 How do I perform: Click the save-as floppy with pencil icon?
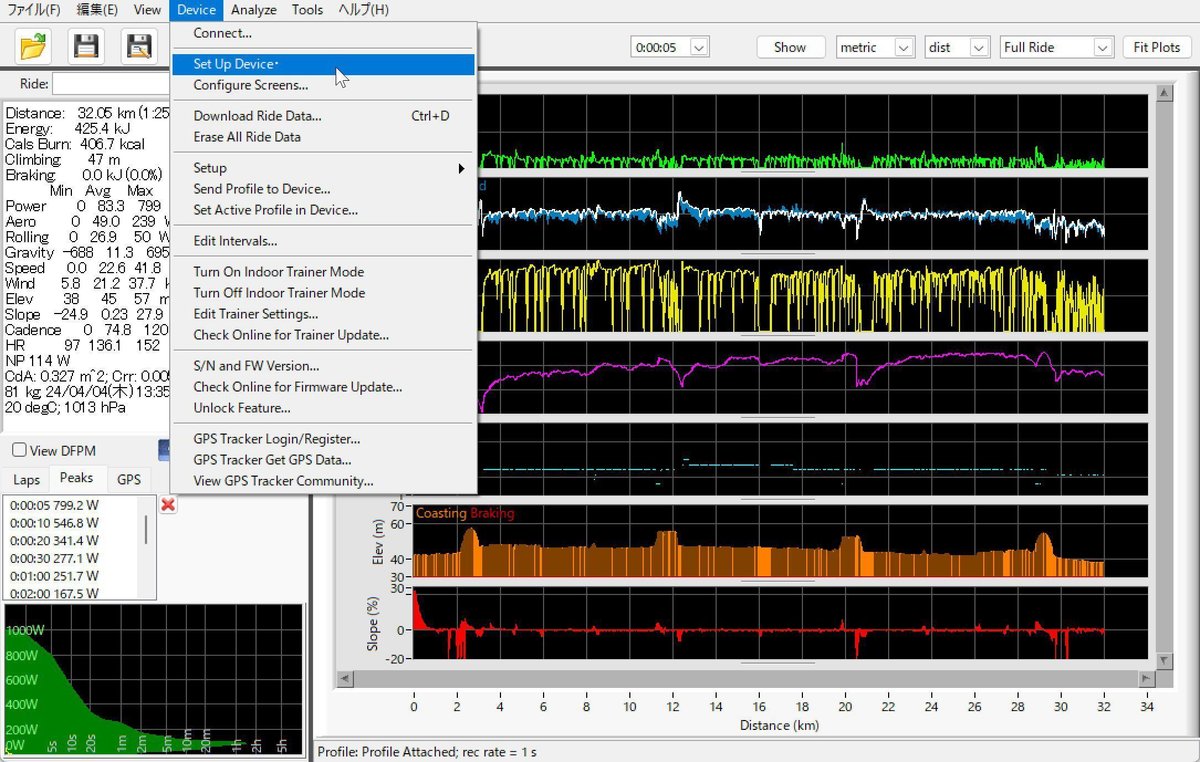click(x=139, y=45)
